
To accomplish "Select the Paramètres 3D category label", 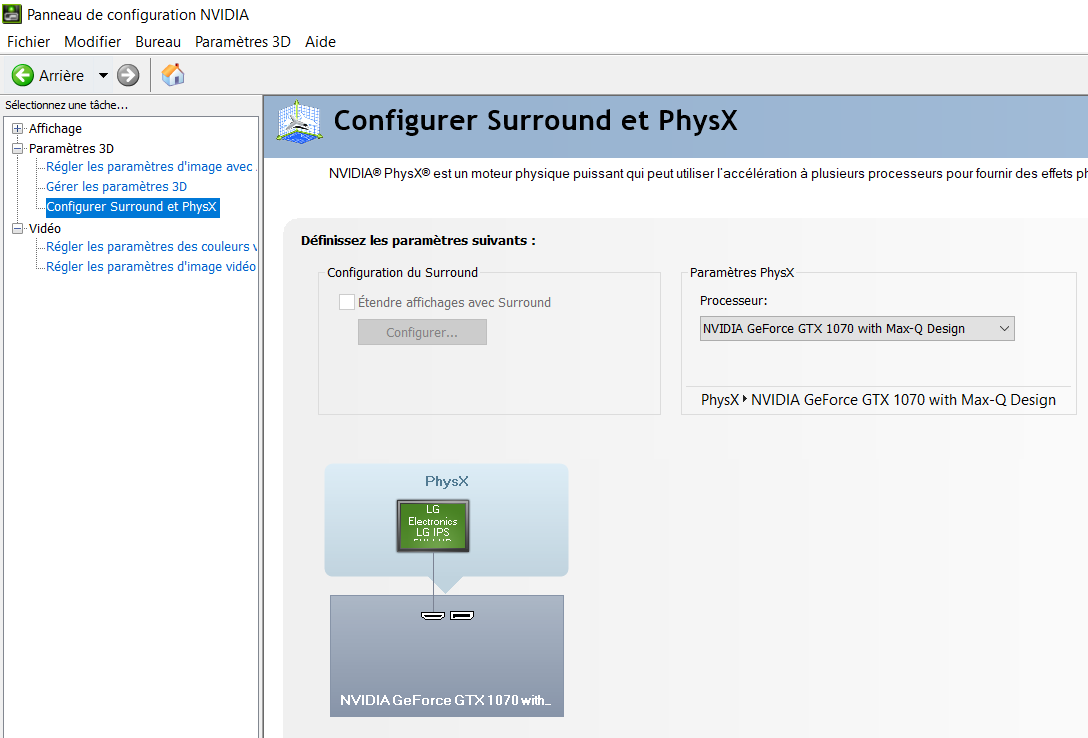I will (71, 148).
